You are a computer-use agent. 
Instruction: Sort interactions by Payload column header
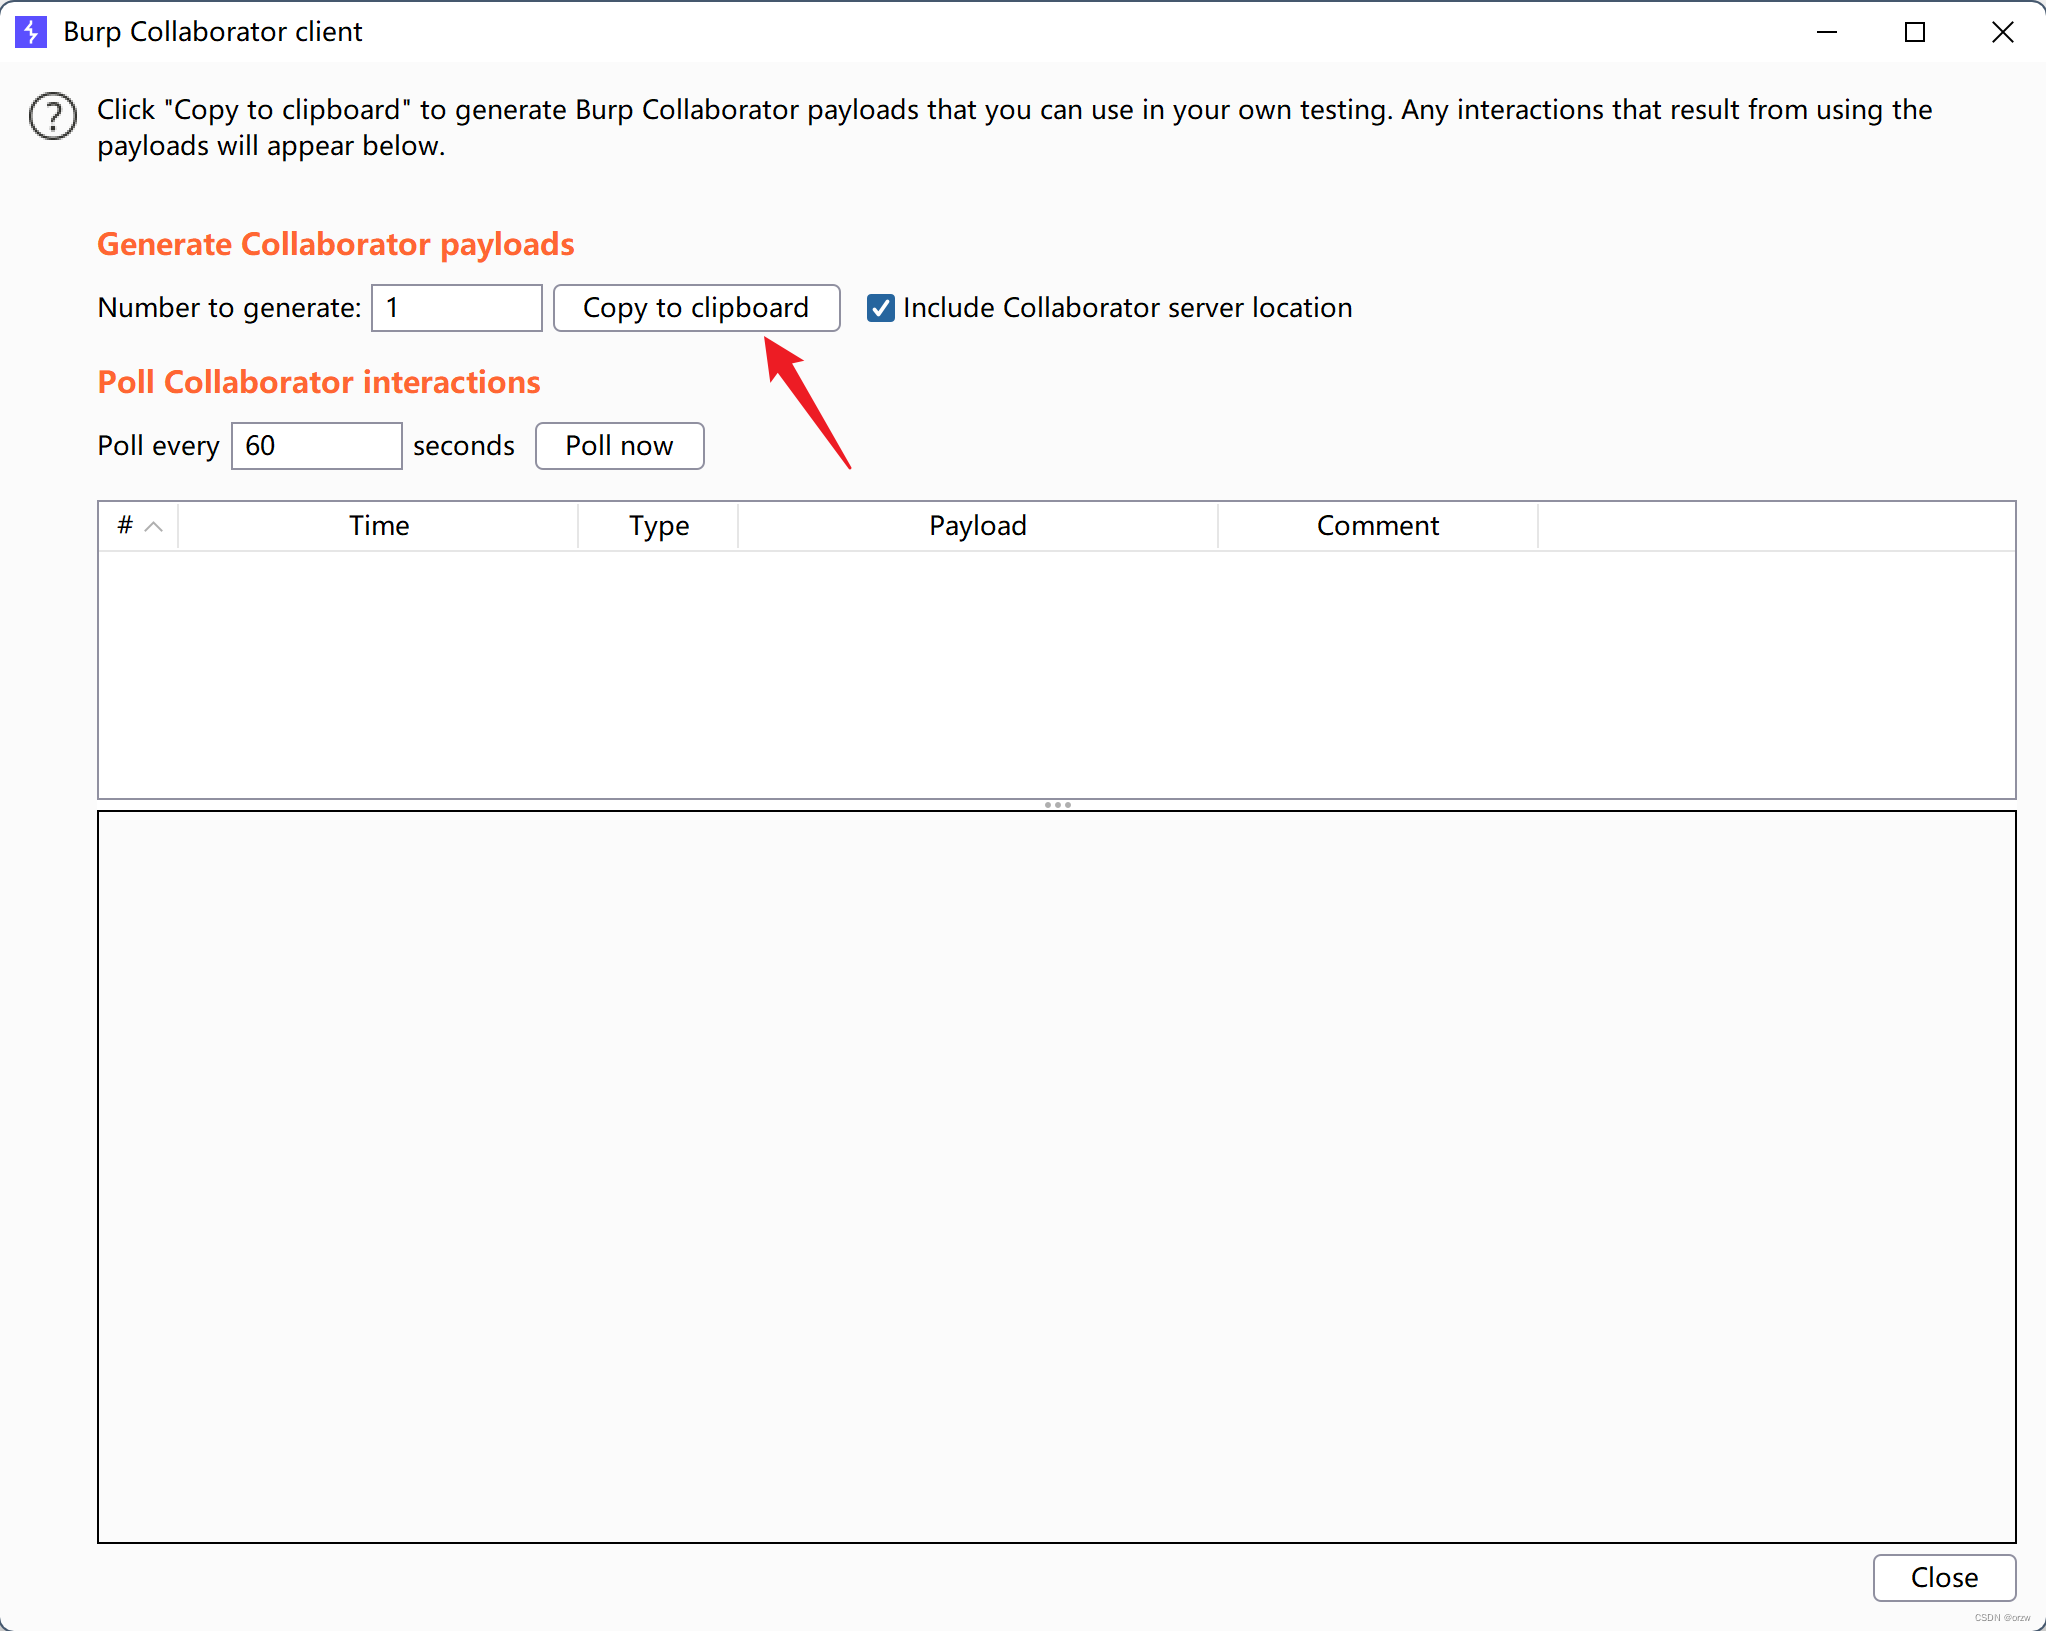[977, 526]
